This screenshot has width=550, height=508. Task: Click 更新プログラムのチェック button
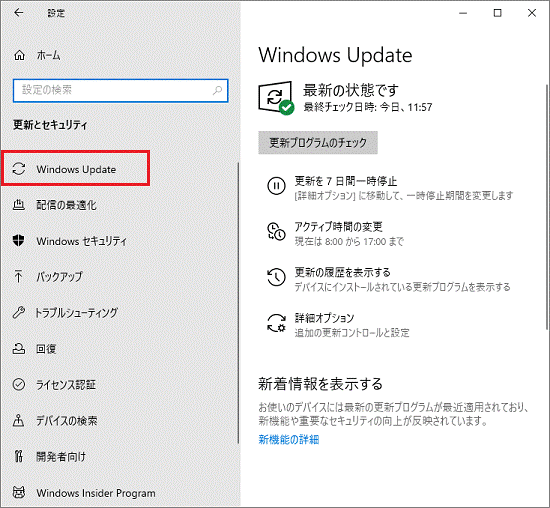[x=318, y=142]
